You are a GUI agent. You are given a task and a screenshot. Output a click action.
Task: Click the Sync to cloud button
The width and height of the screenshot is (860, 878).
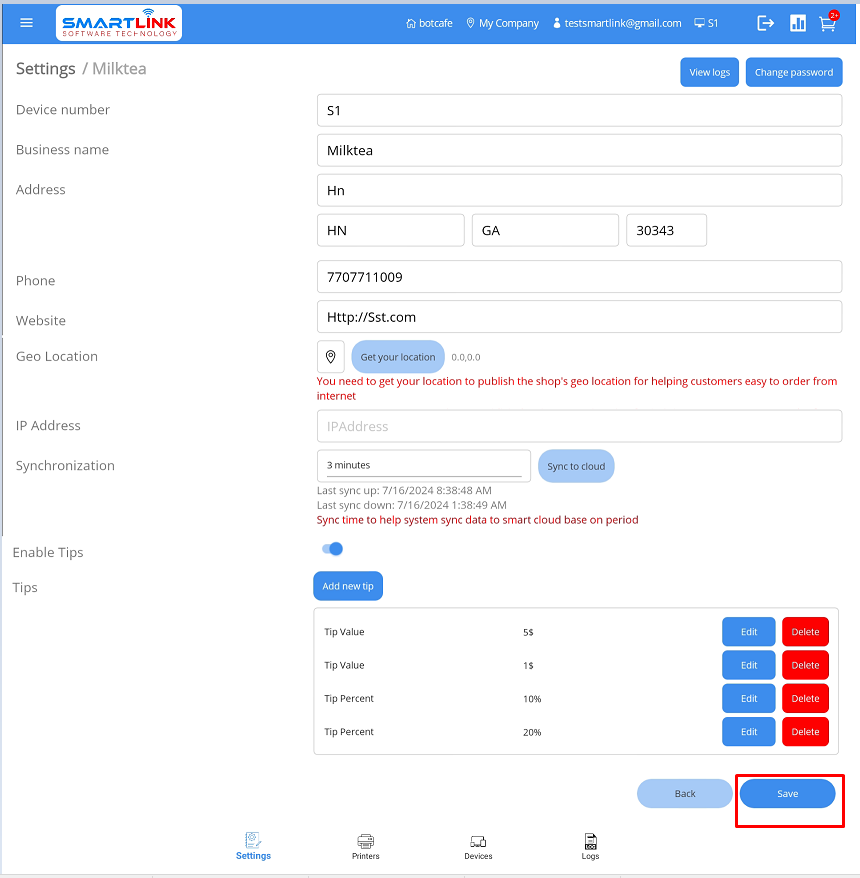576,466
